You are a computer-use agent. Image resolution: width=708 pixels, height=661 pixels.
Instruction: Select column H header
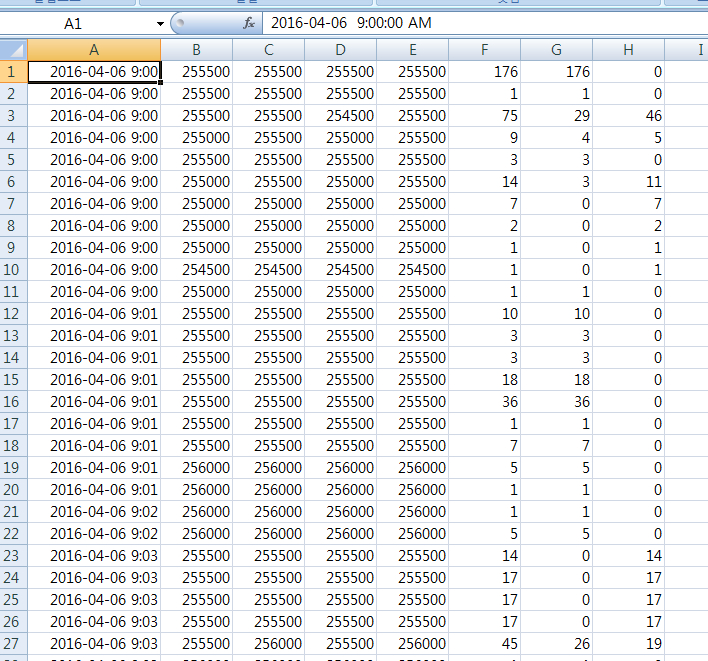click(628, 49)
